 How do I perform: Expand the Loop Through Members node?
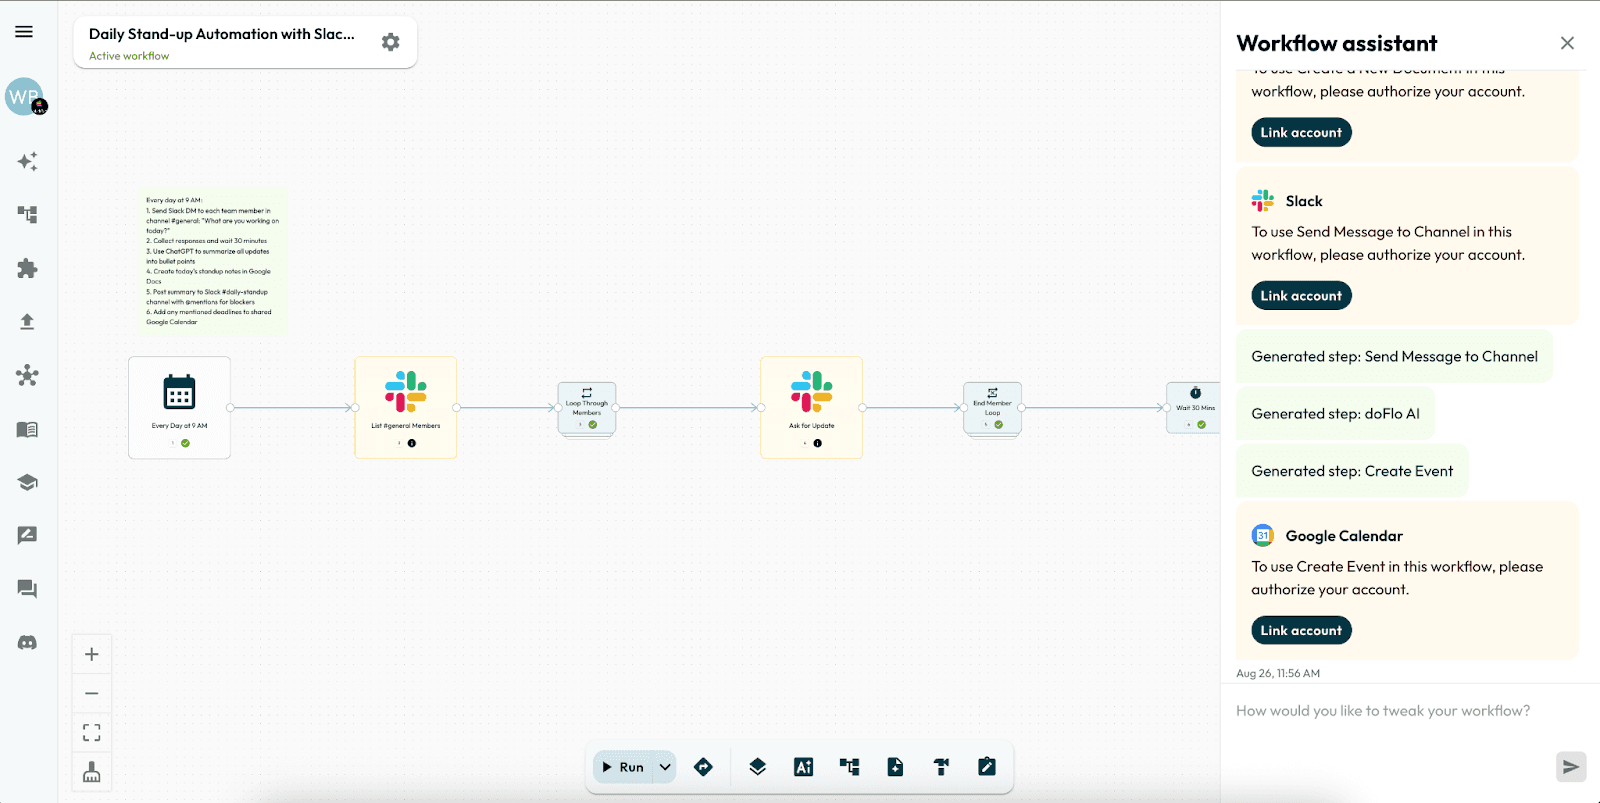pos(587,408)
